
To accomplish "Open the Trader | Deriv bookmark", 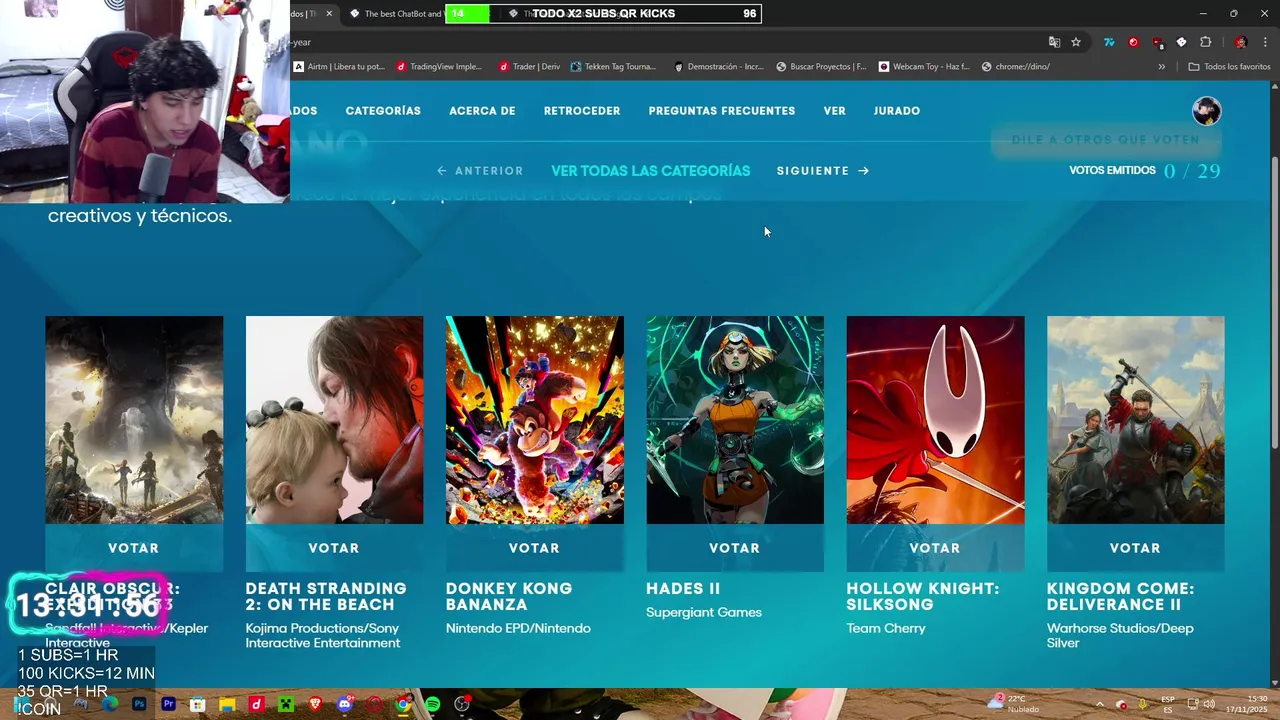I will (529, 67).
